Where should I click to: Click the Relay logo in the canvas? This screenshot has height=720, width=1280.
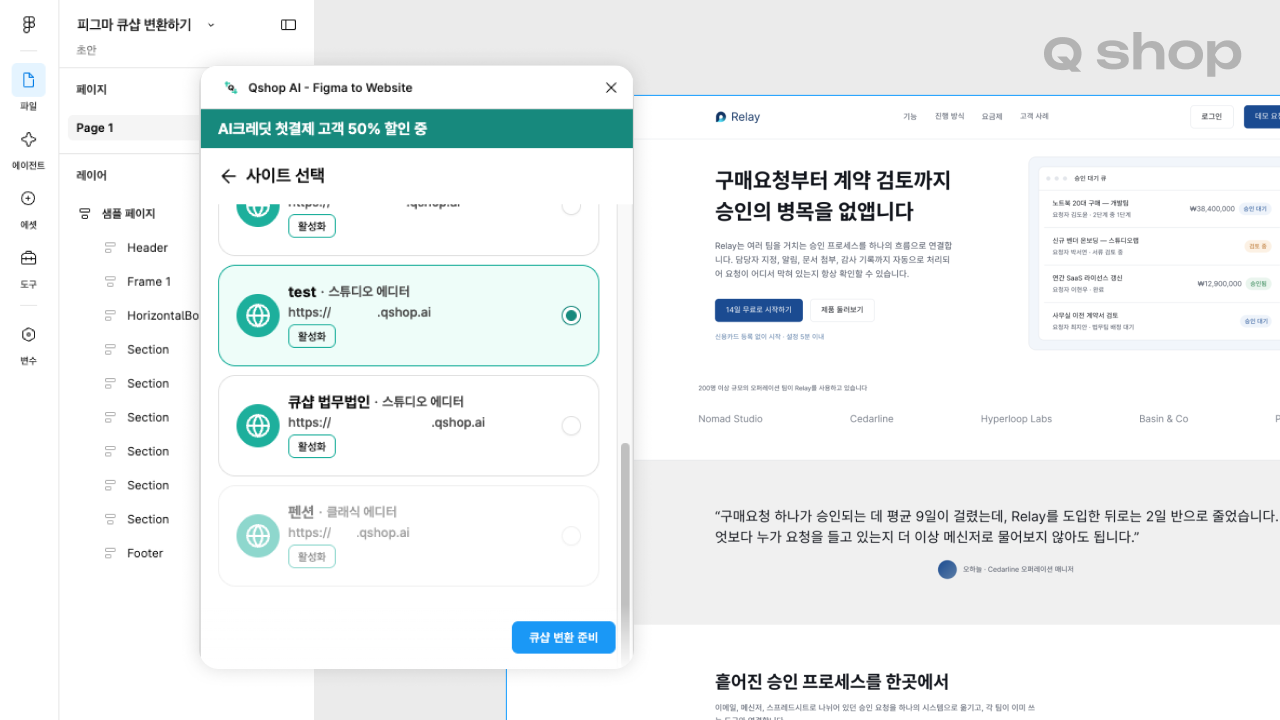[738, 117]
